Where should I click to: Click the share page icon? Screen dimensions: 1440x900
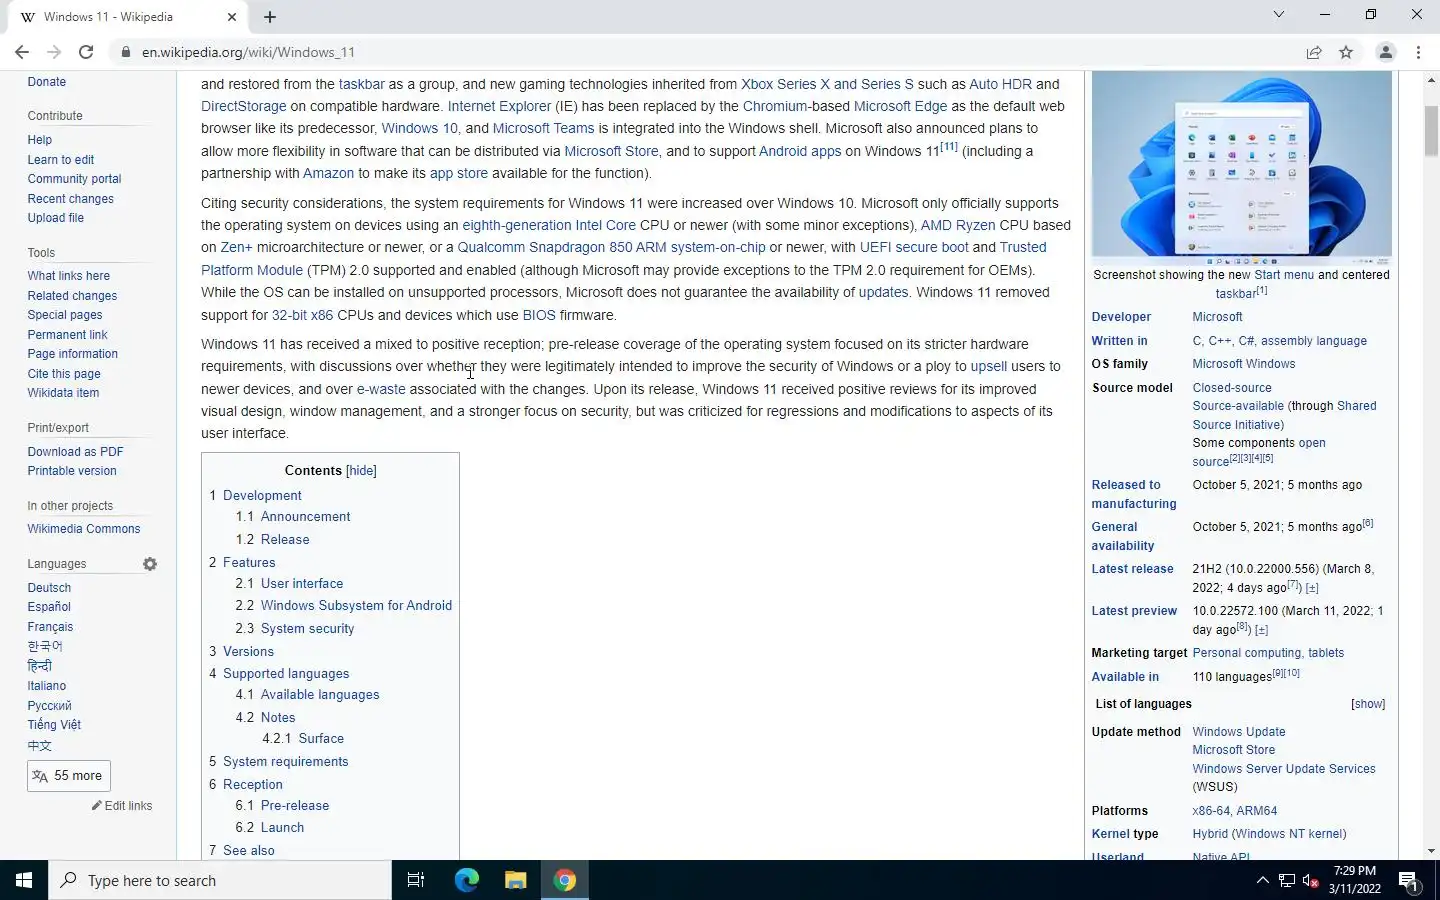tap(1314, 52)
